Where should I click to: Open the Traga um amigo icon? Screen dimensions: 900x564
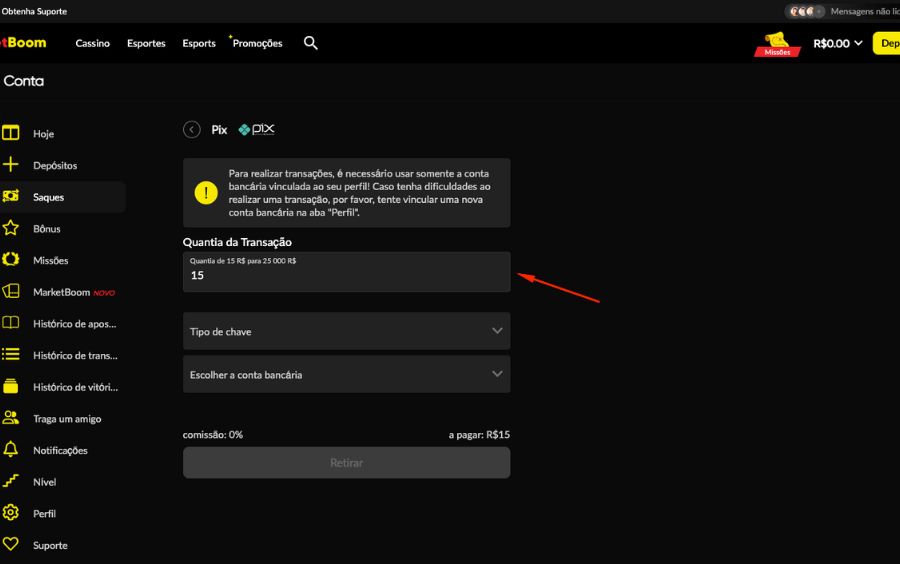click(x=11, y=418)
